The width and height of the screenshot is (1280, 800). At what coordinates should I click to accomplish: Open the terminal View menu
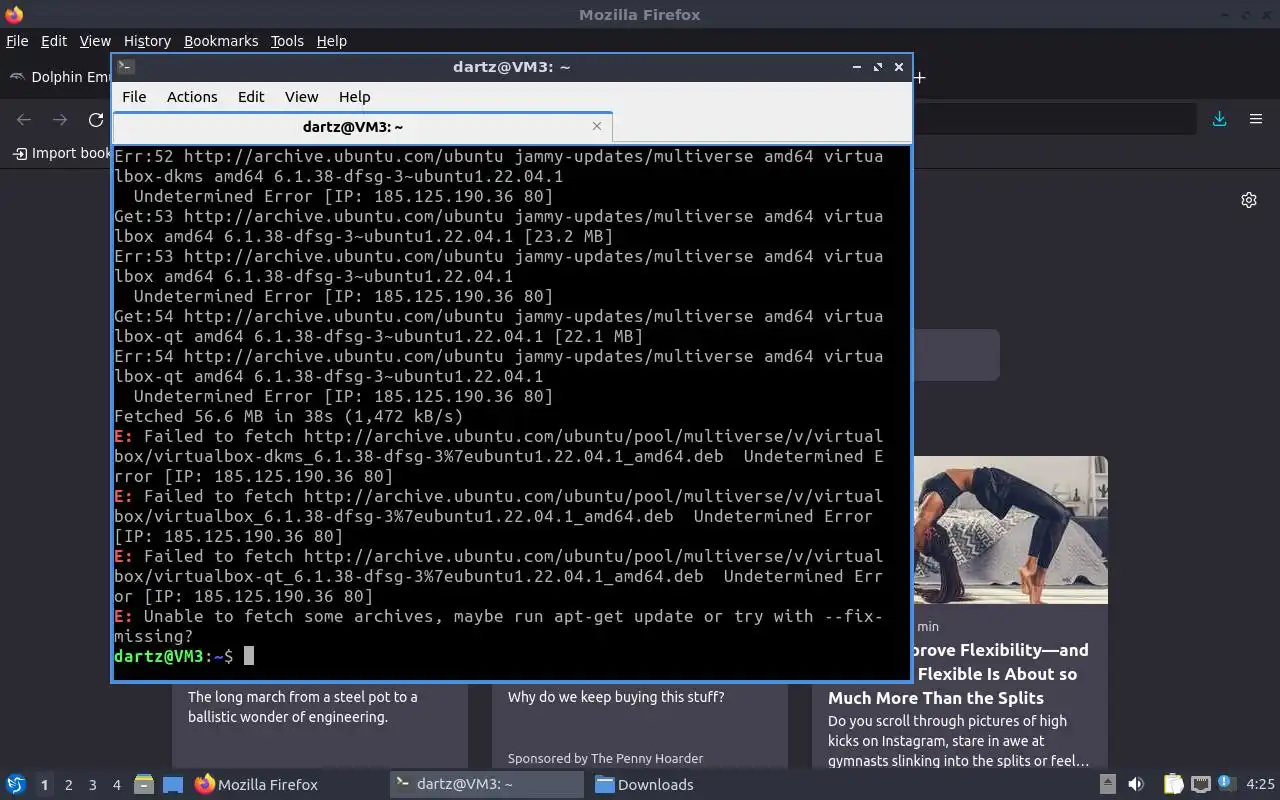[x=301, y=97]
